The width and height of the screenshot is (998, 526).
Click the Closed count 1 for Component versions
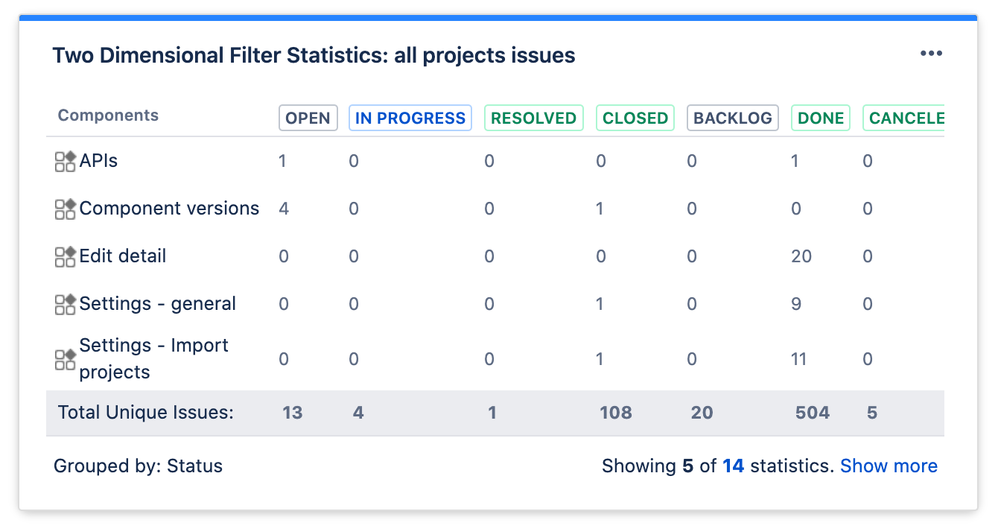tap(600, 209)
